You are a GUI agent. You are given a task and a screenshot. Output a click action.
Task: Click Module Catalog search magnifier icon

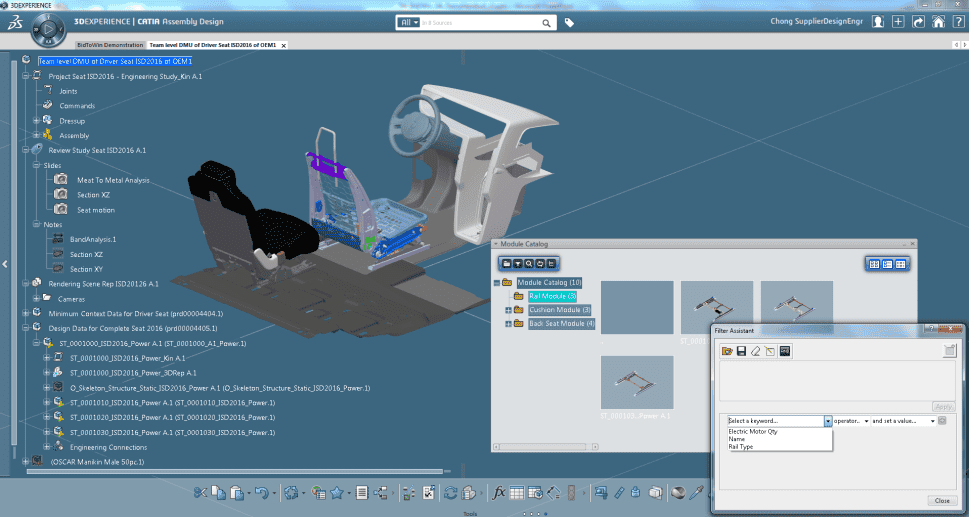tap(528, 263)
